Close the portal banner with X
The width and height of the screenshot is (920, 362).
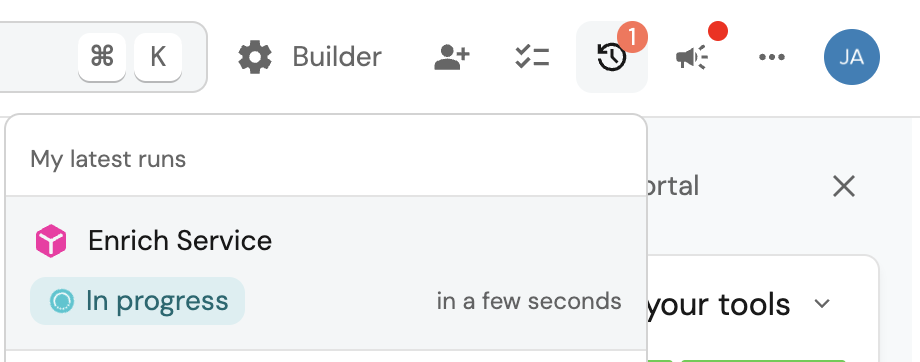point(844,187)
